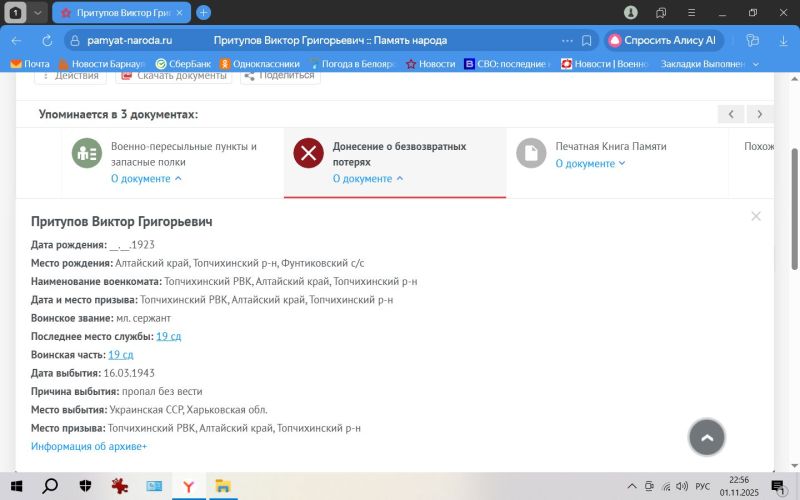Click the bookmark icon in address bar
Viewport: 800px width, 500px height.
point(587,41)
